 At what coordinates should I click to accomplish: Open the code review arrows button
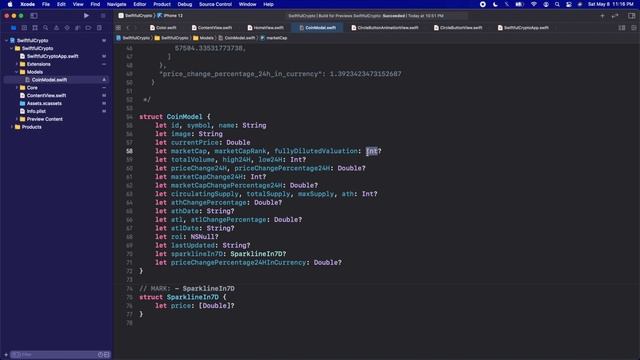point(615,16)
